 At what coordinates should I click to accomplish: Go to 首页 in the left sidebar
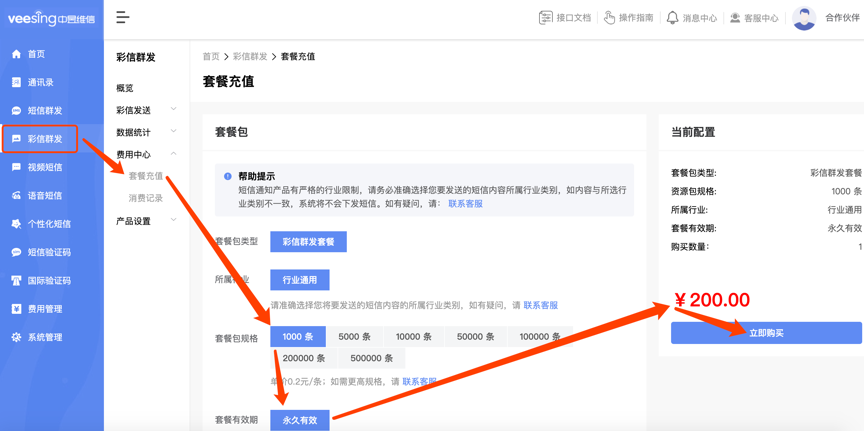click(x=36, y=54)
